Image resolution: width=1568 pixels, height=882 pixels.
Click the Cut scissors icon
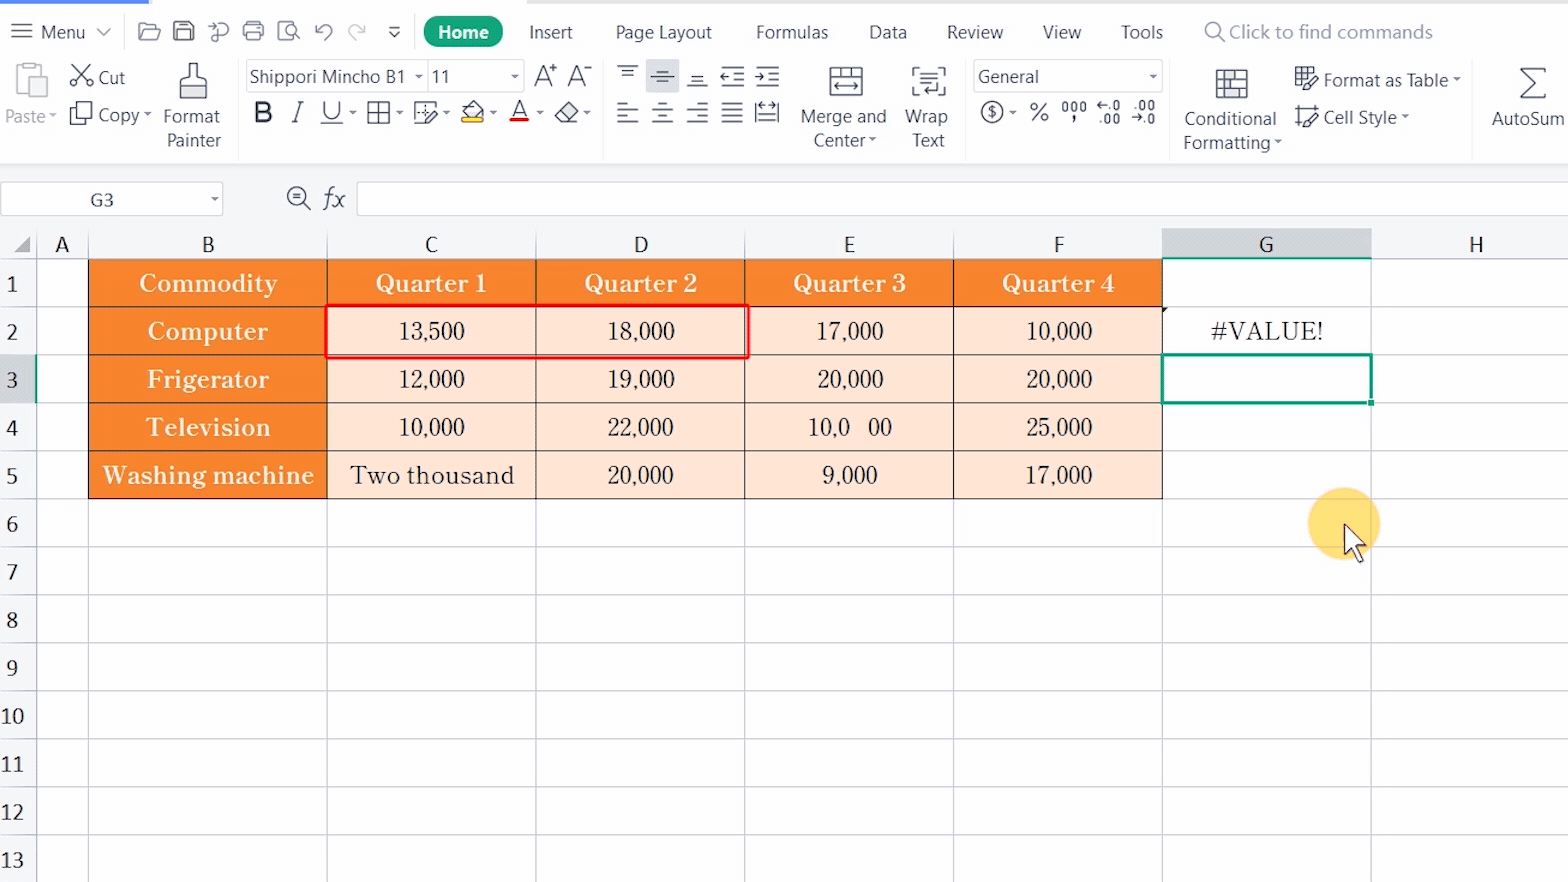[x=81, y=76]
